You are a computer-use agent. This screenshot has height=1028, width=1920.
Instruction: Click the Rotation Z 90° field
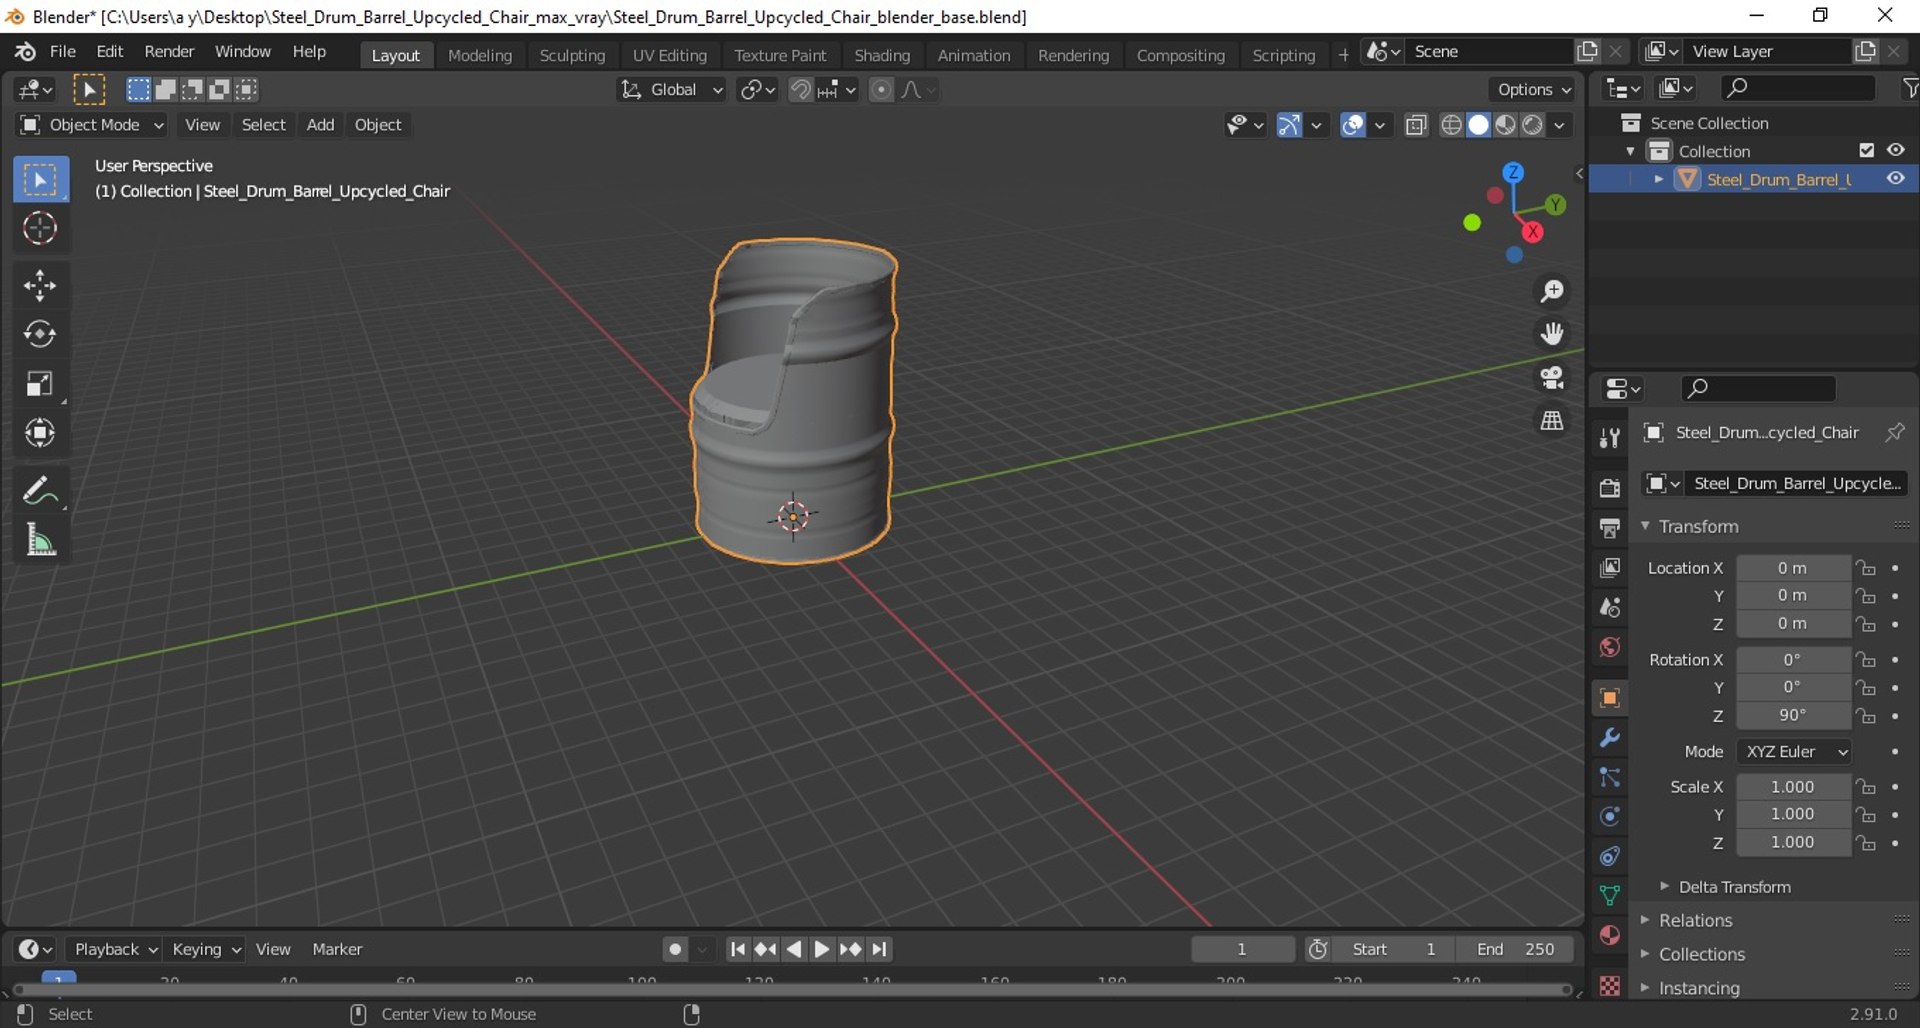click(1793, 715)
